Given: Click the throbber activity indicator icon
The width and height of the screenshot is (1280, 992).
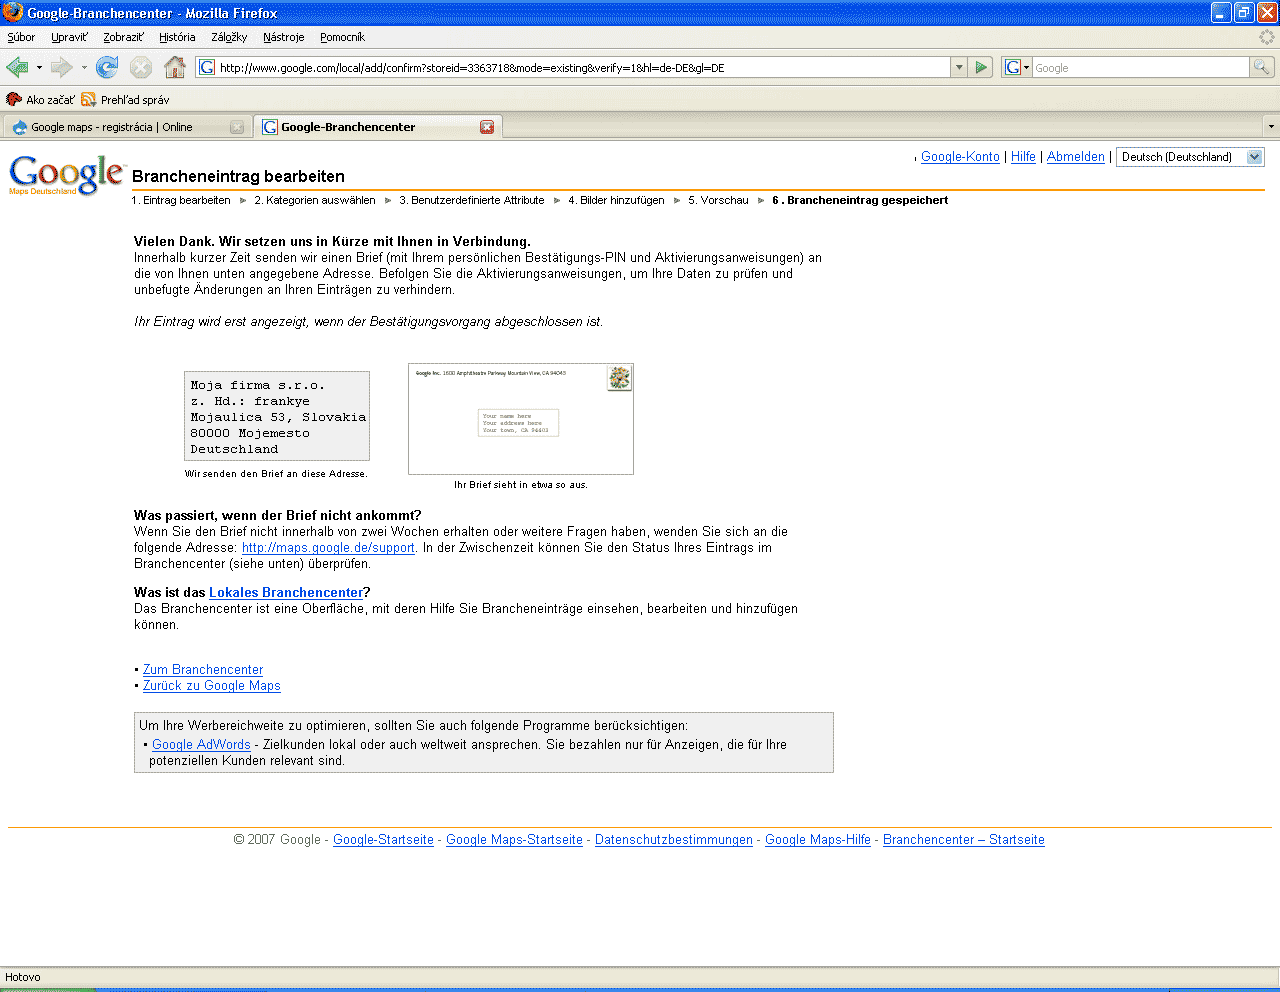Looking at the screenshot, I should click(x=1267, y=37).
